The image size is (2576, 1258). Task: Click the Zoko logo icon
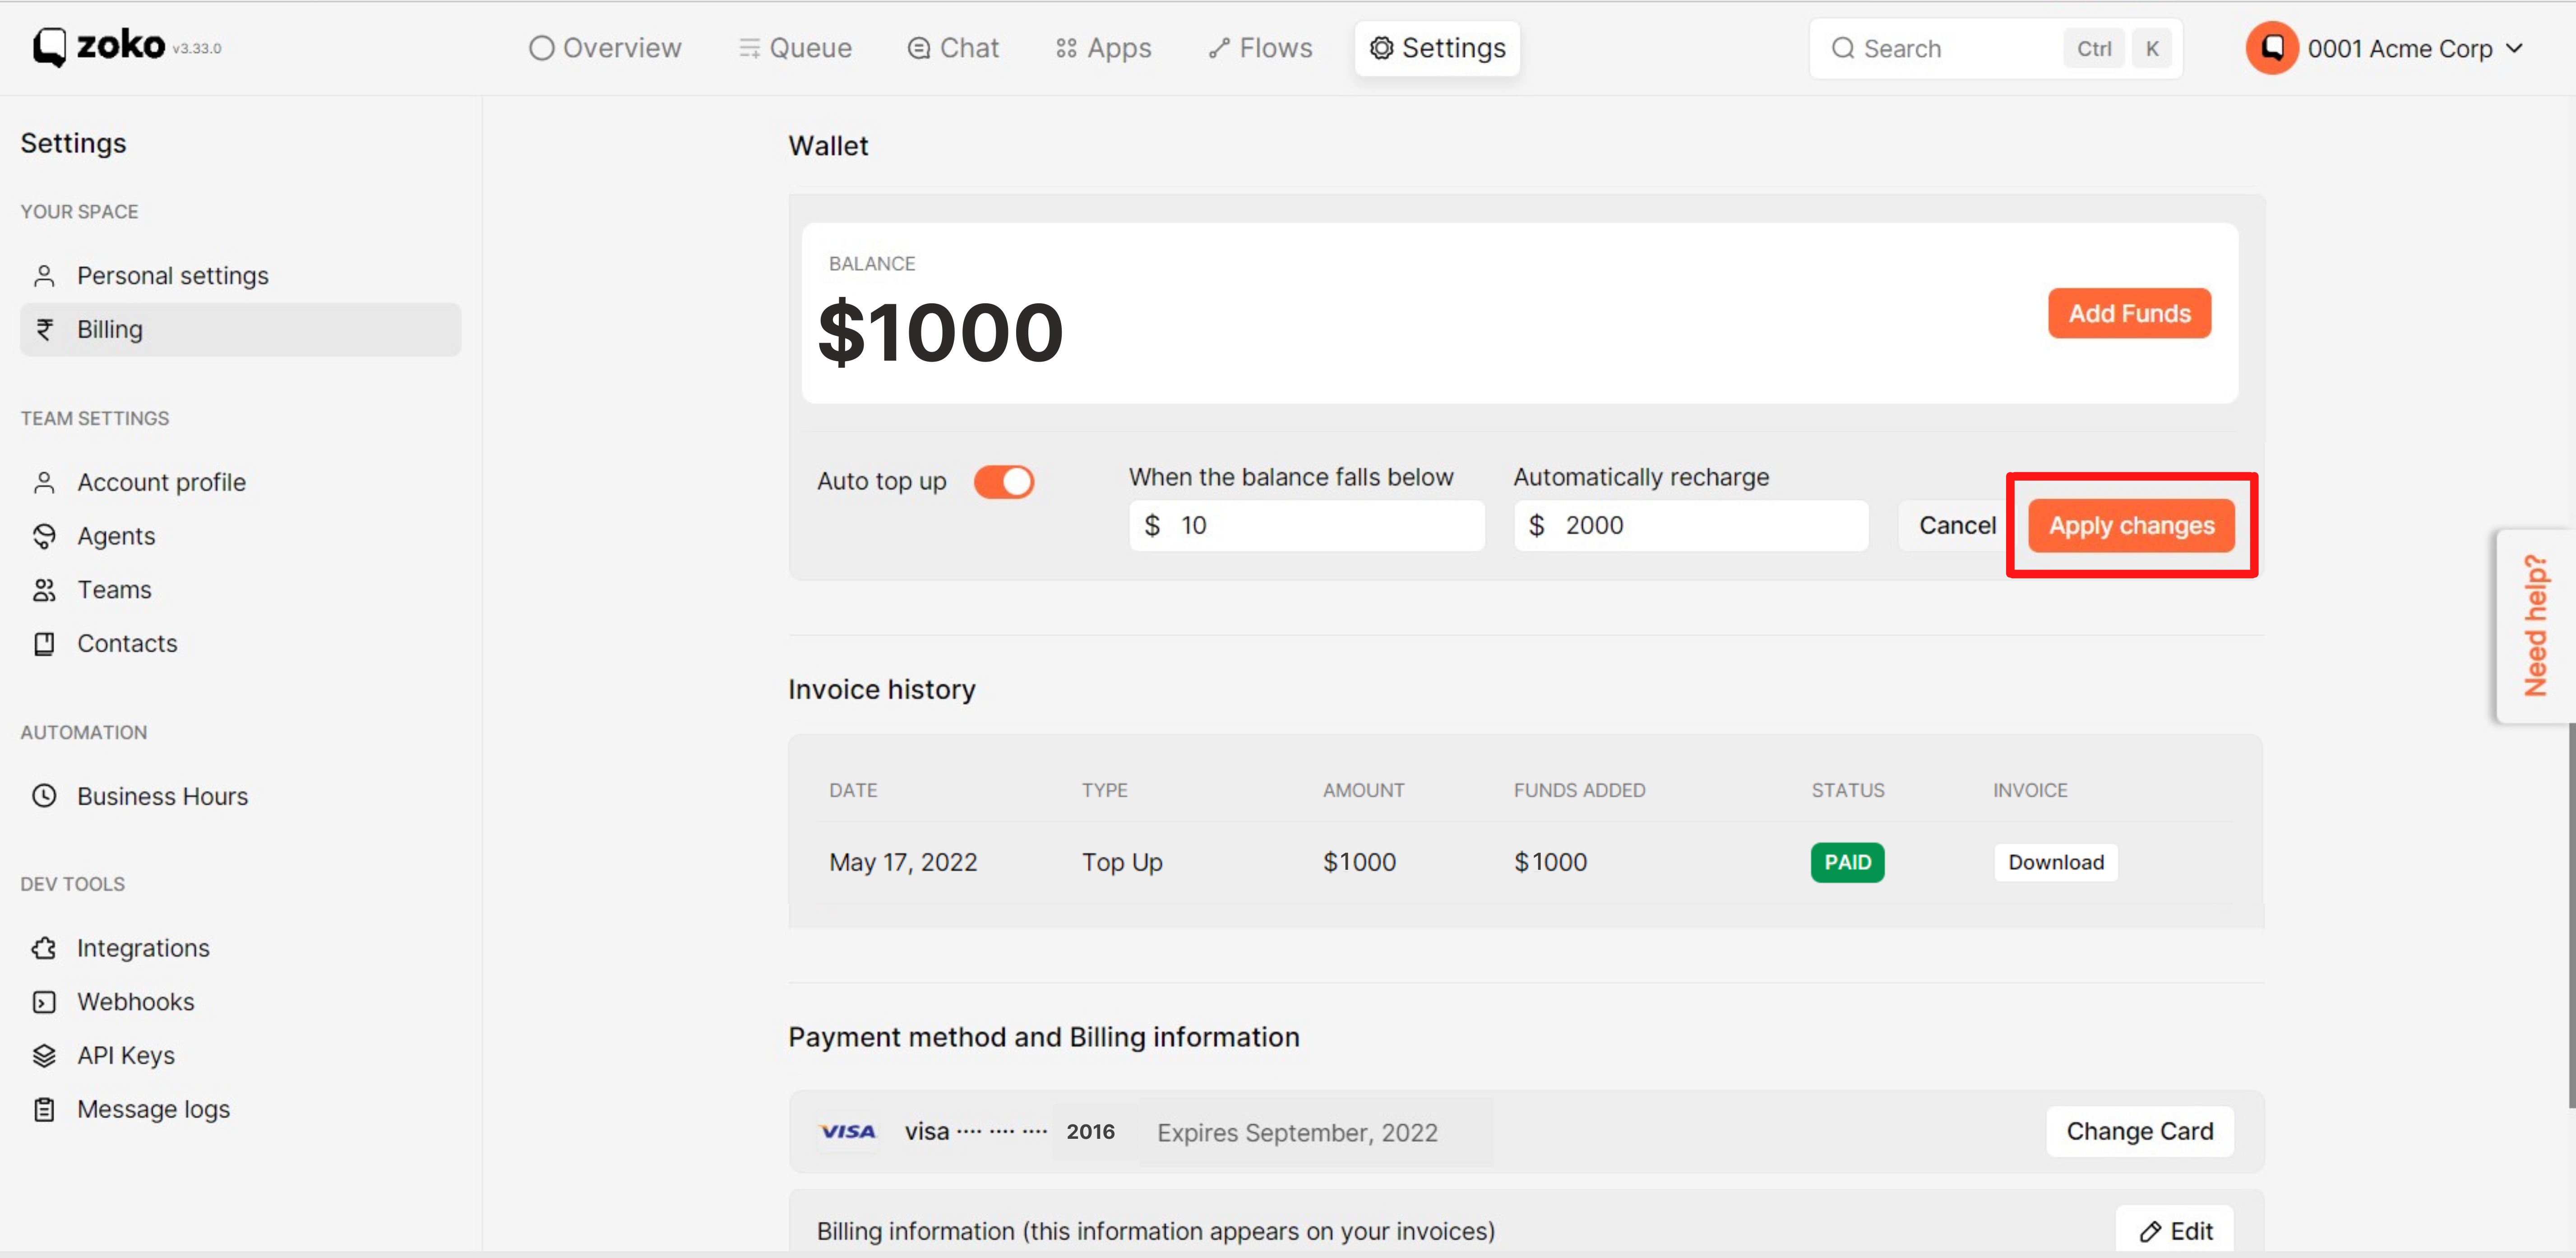[50, 47]
